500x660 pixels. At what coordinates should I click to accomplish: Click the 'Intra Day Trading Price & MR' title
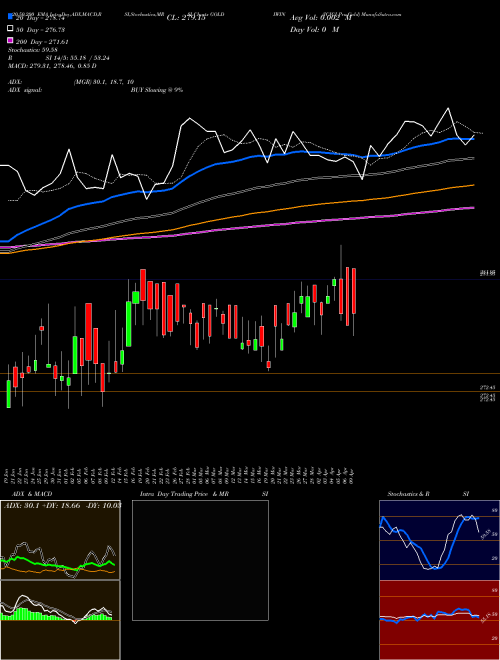pyautogui.click(x=184, y=494)
